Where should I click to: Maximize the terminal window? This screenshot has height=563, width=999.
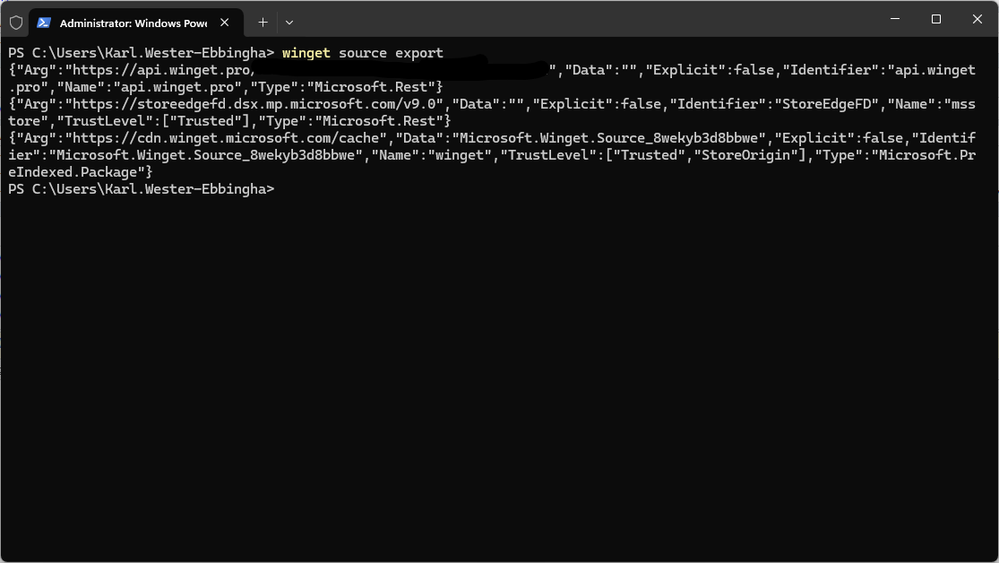click(x=936, y=19)
